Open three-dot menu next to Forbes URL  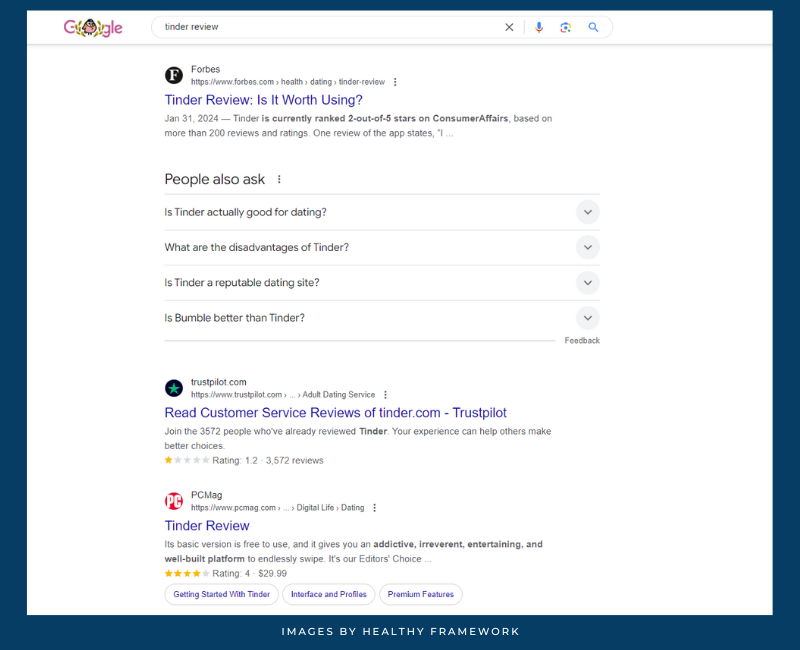[x=395, y=82]
